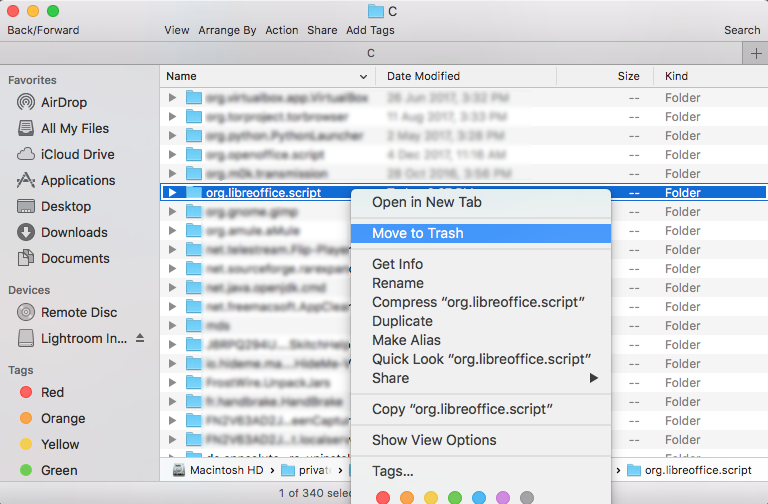This screenshot has height=504, width=768.
Task: Click the folder icon in window title
Action: click(376, 11)
